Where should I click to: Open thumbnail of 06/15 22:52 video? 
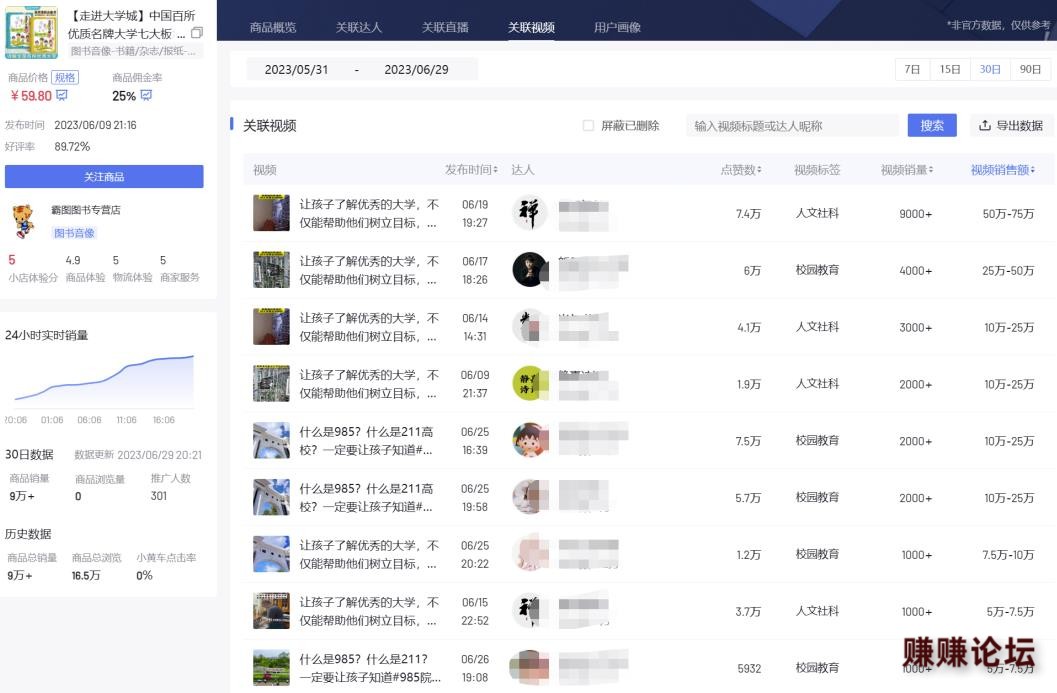coord(271,611)
